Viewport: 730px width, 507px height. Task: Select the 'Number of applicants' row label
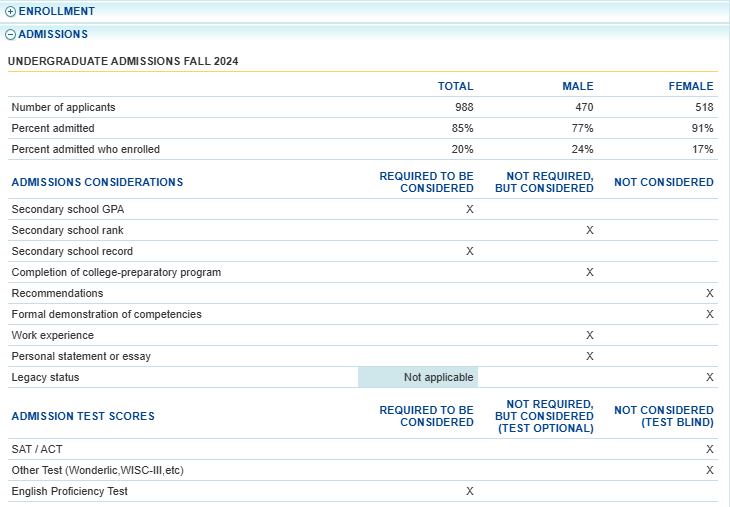63,107
